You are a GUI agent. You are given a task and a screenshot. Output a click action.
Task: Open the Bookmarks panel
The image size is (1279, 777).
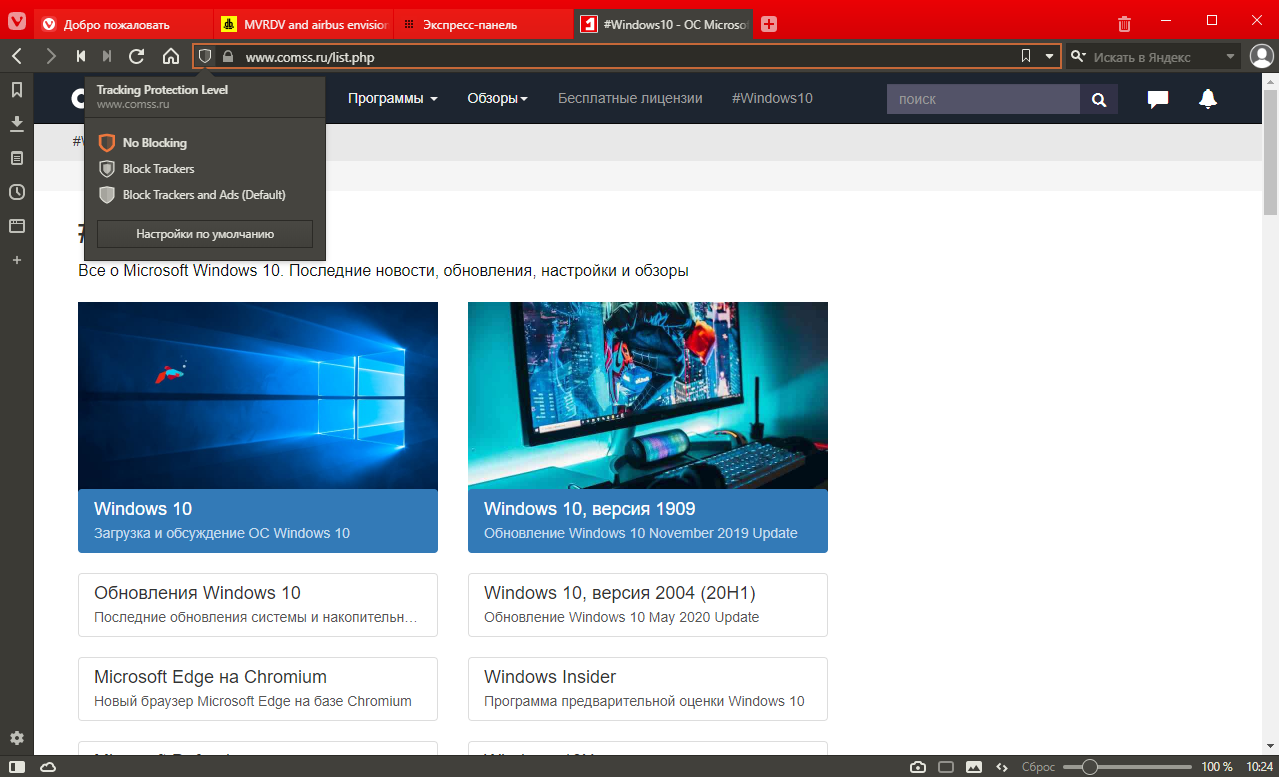click(x=17, y=90)
